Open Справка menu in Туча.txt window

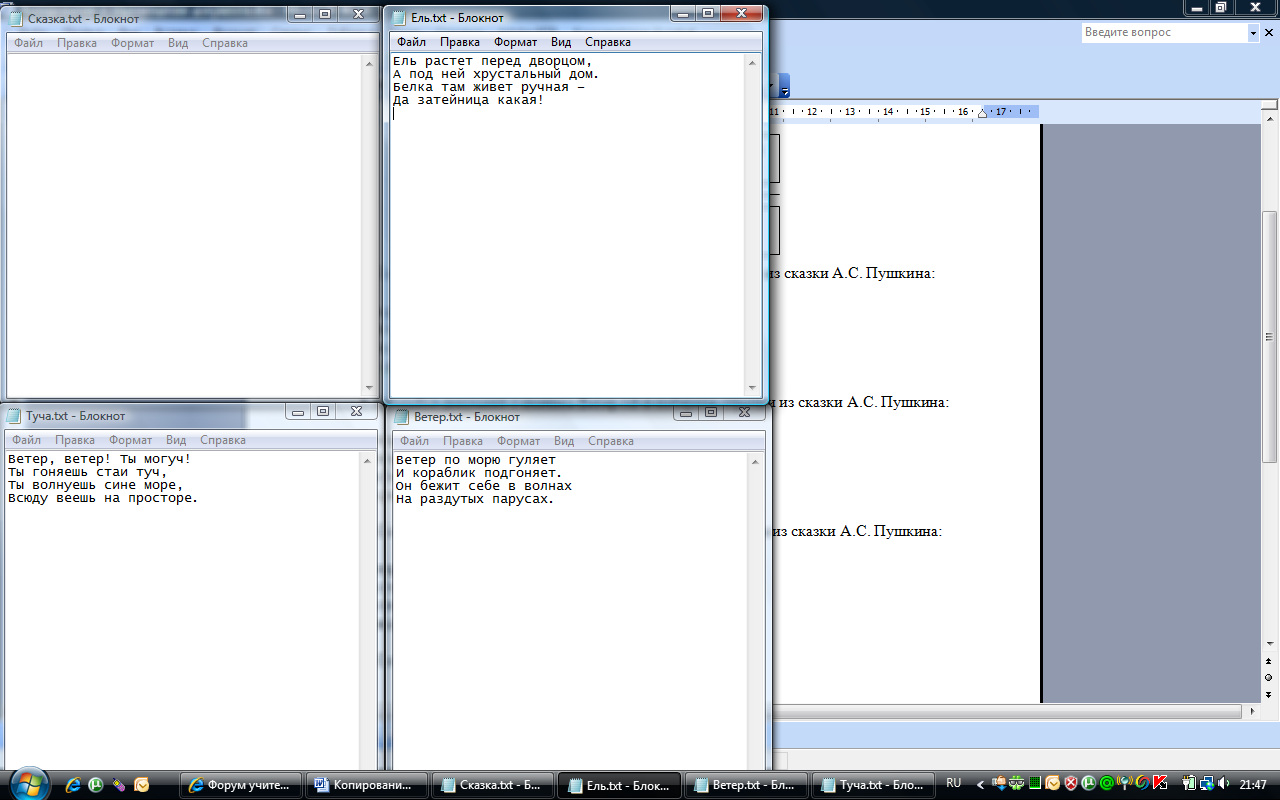[x=223, y=440]
